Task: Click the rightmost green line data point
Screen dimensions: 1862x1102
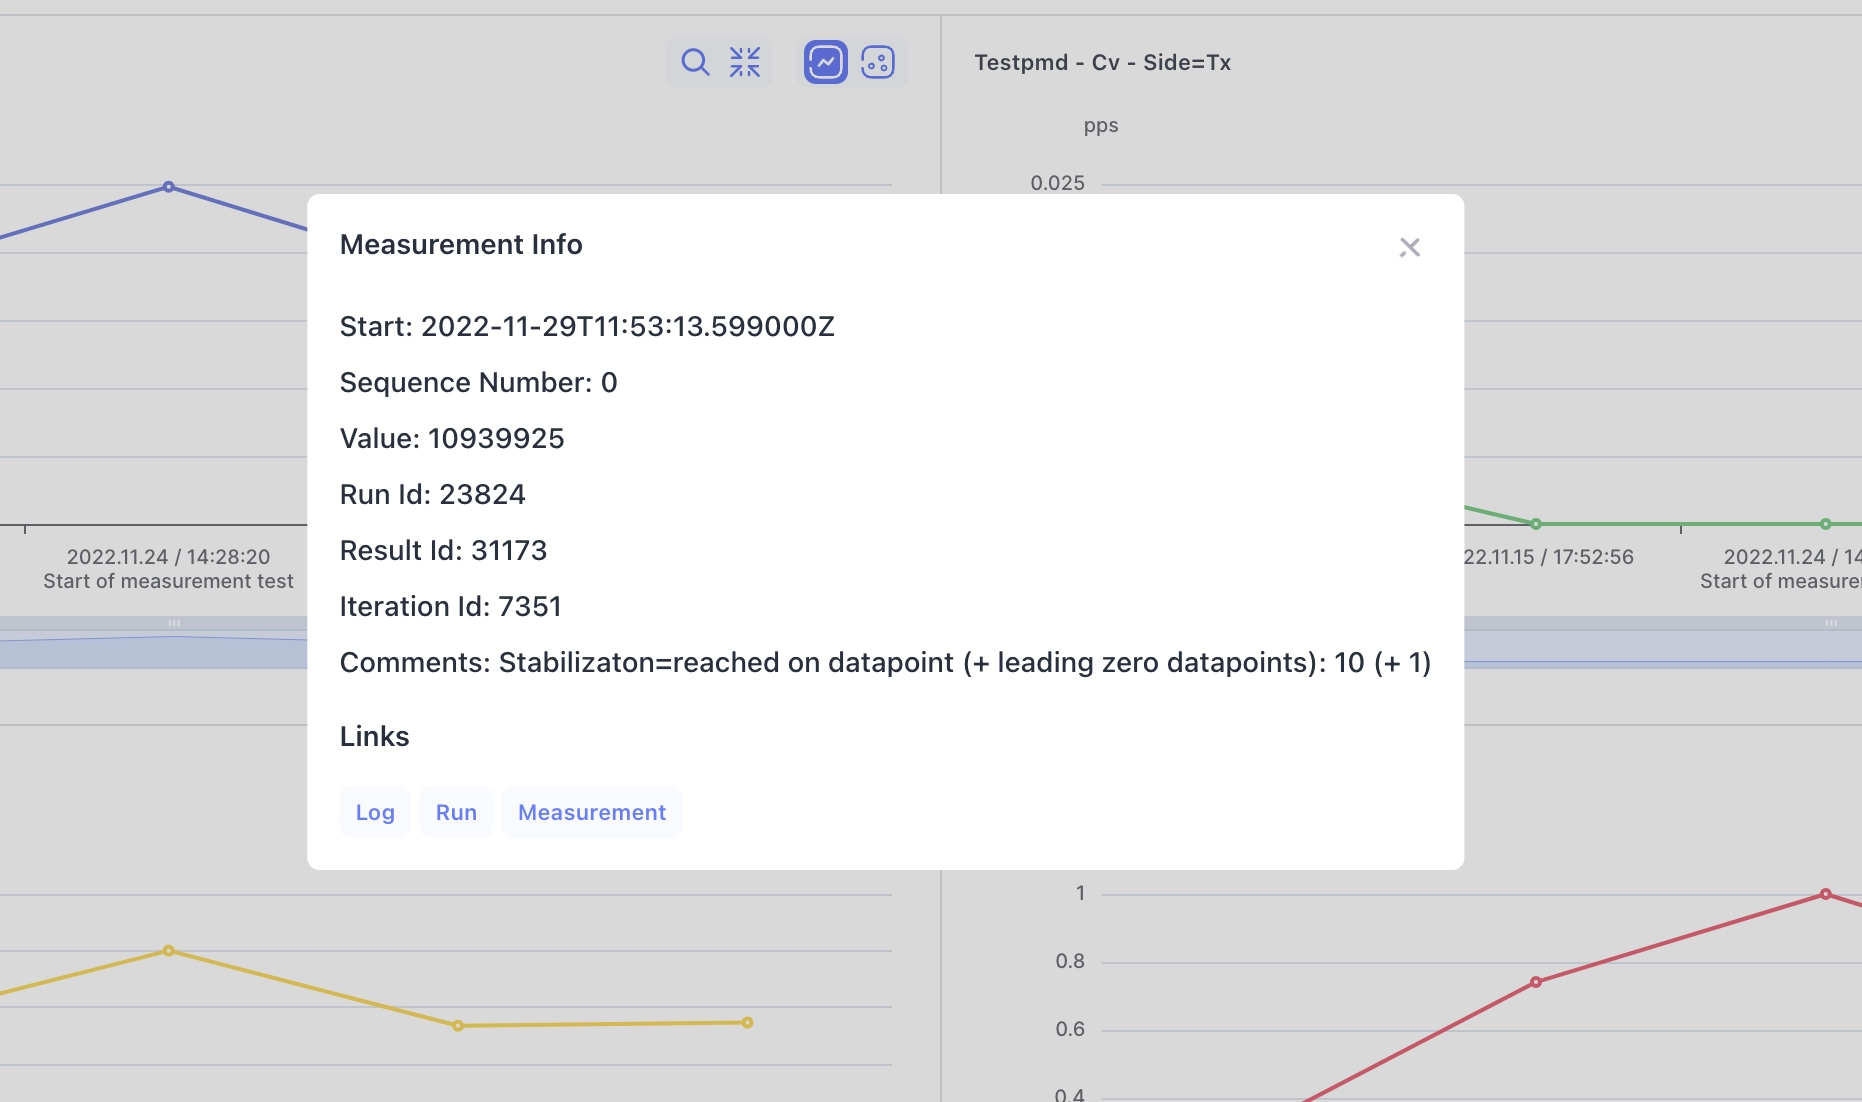Action: coord(1825,524)
